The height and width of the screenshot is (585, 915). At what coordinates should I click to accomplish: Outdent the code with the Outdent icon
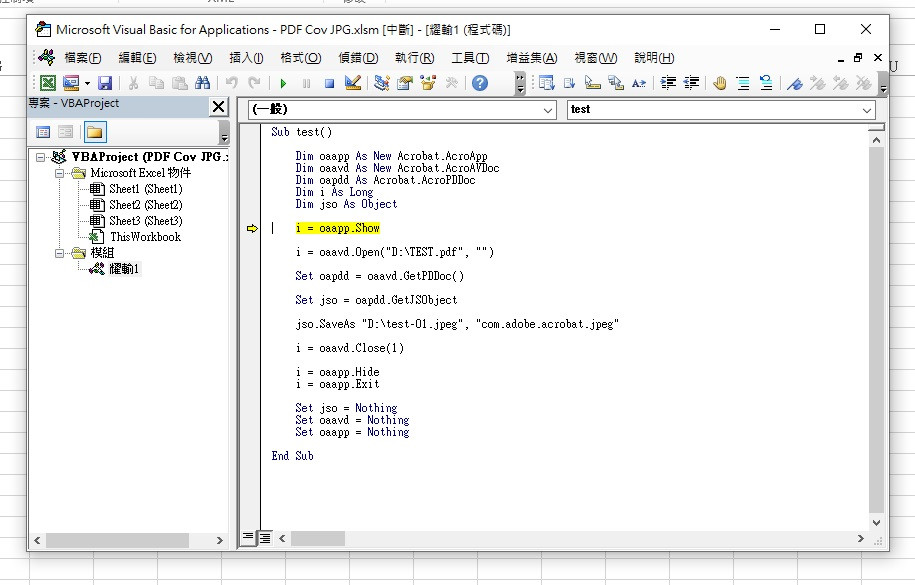[x=691, y=83]
